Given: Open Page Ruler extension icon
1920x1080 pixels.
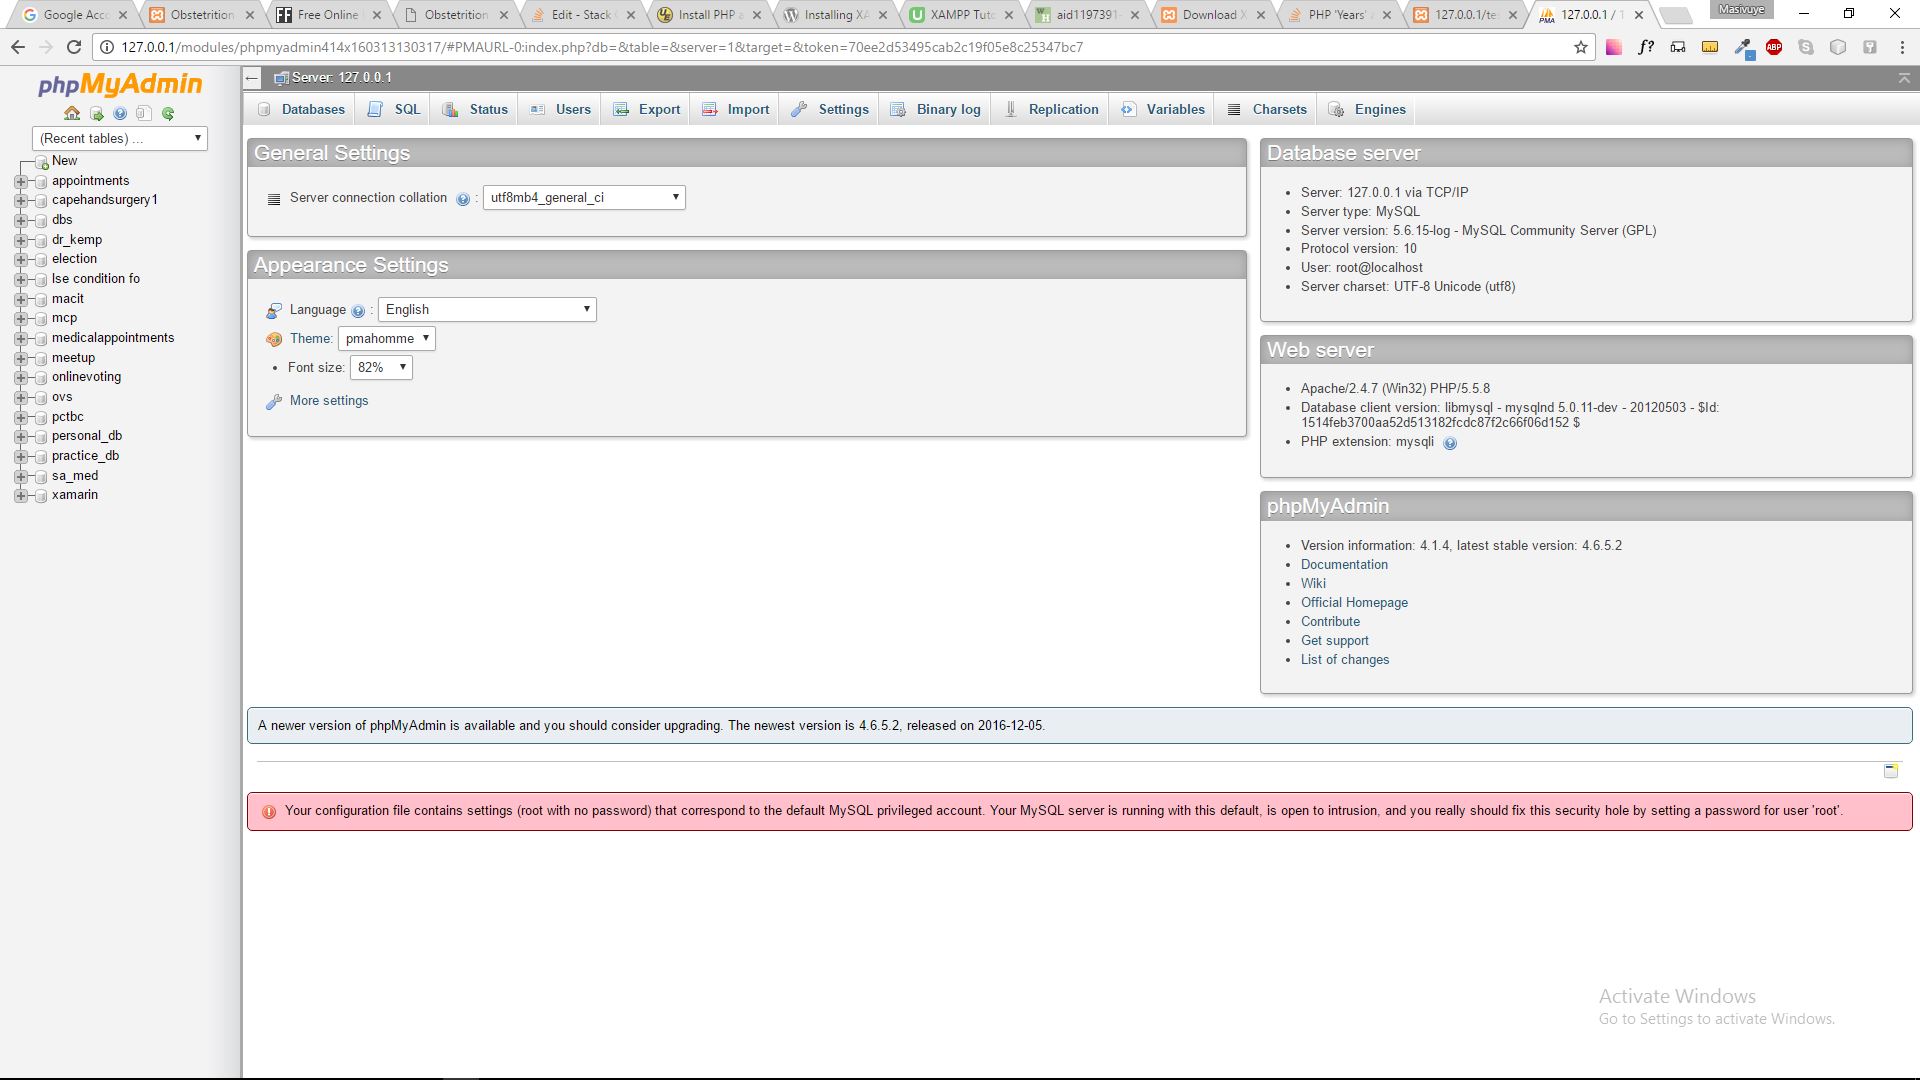Looking at the screenshot, I should click(1710, 47).
